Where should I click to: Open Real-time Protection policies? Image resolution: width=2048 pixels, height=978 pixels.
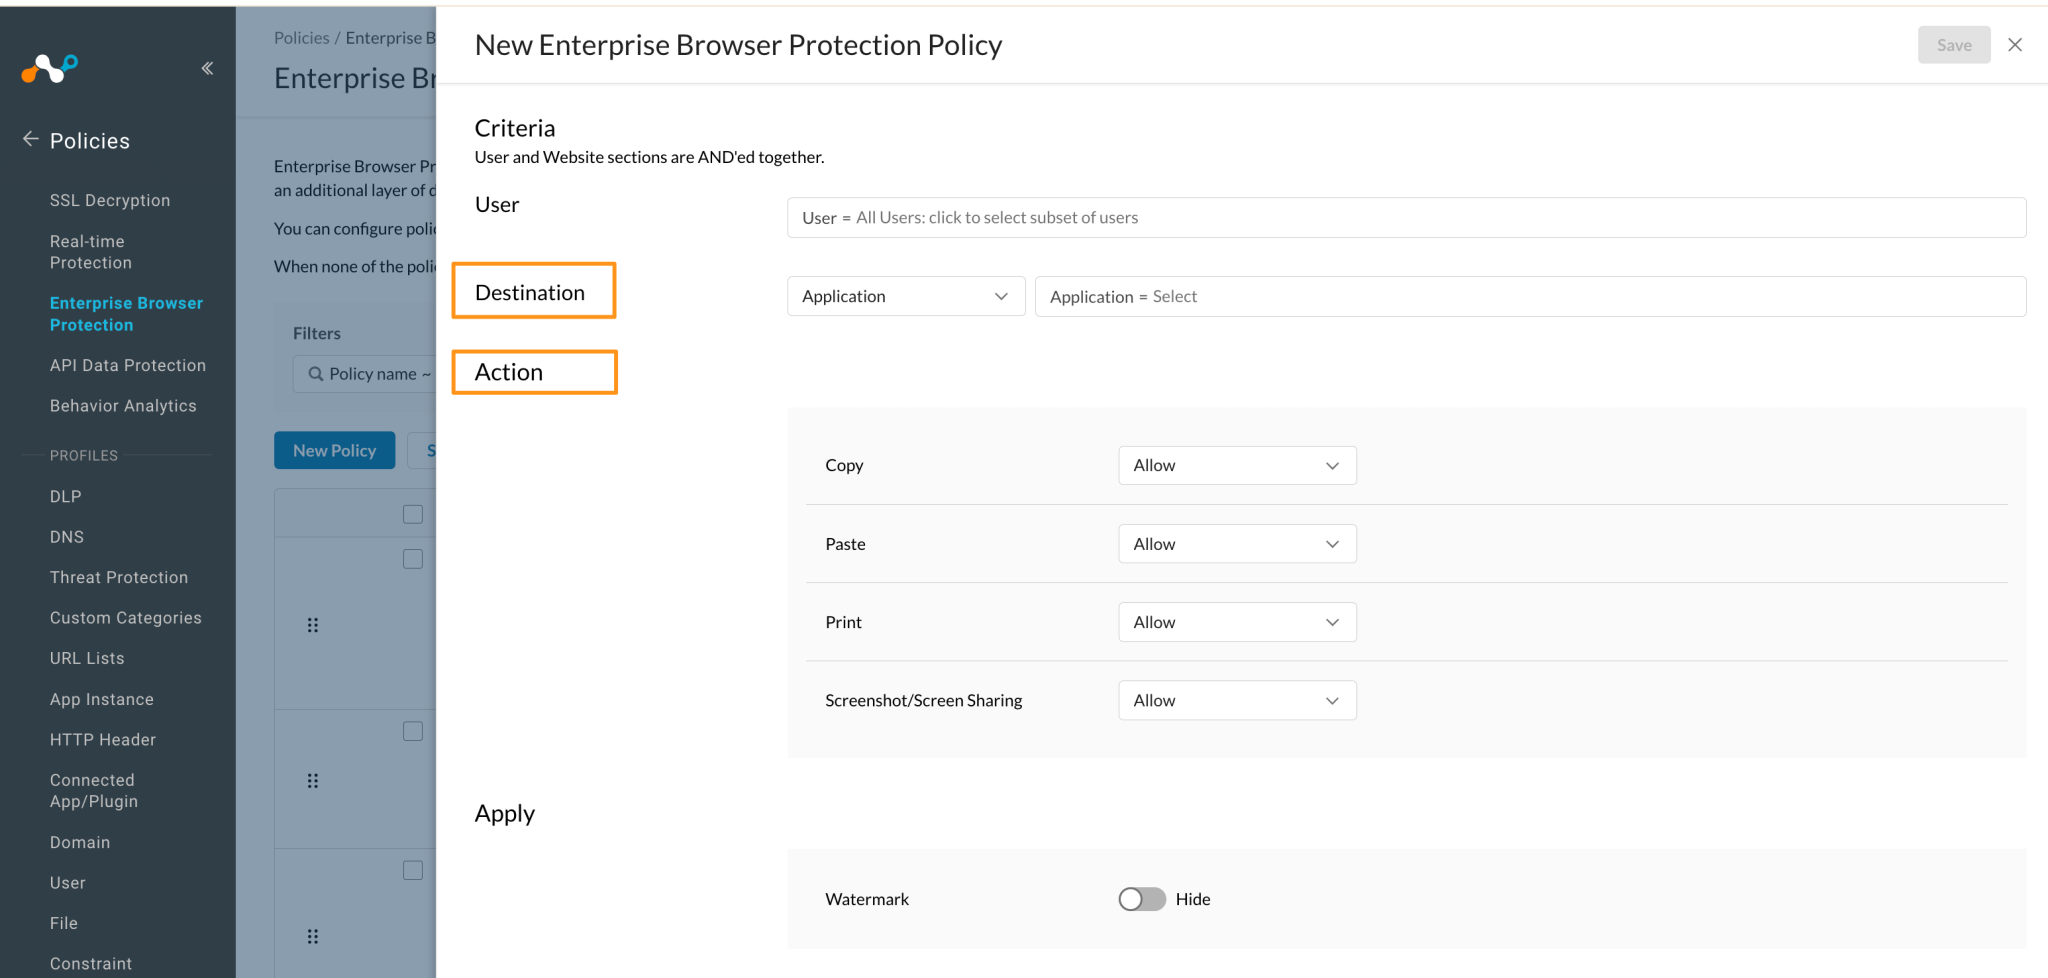(91, 252)
